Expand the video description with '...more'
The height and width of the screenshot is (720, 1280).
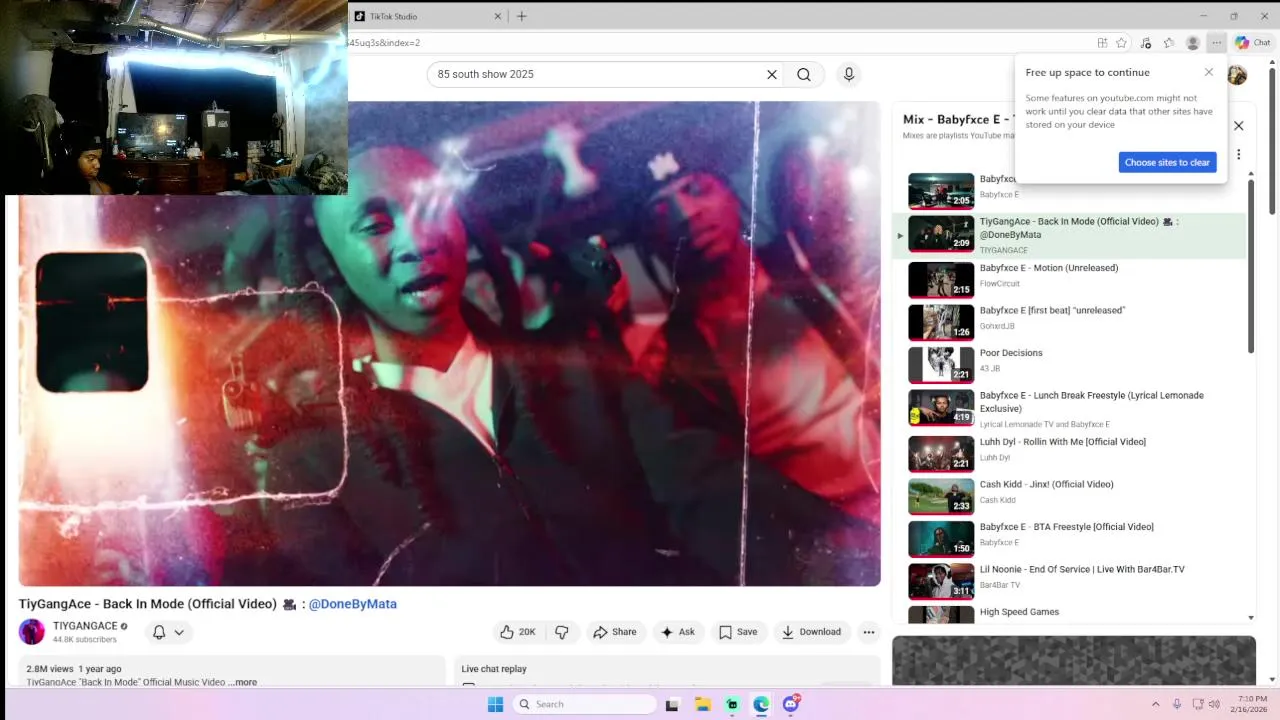point(243,682)
